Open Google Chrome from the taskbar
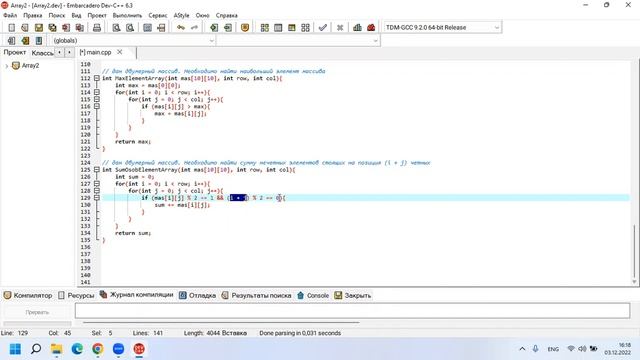Viewport: 640px width, 360px height. coord(98,349)
